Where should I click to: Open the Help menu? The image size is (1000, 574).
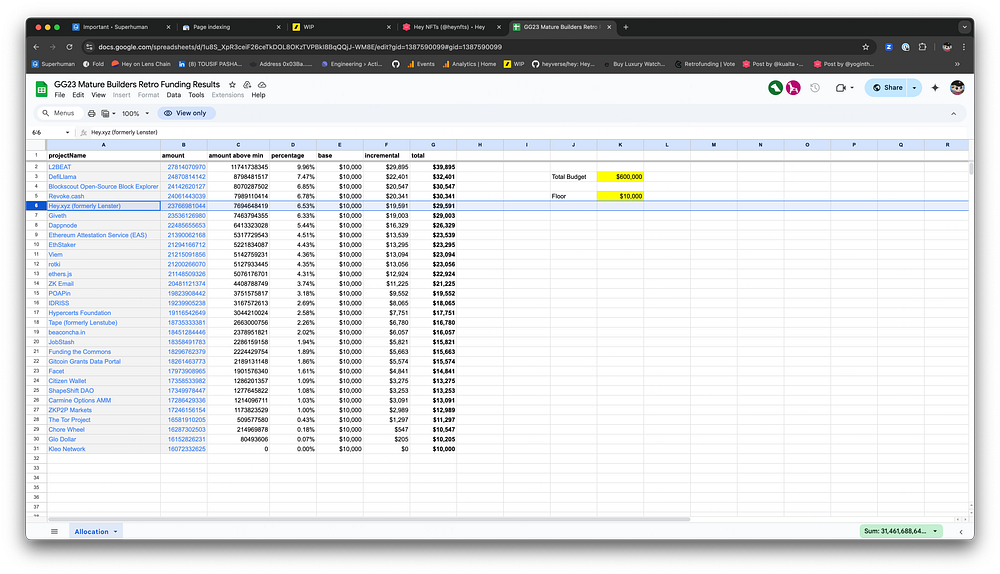pos(258,95)
